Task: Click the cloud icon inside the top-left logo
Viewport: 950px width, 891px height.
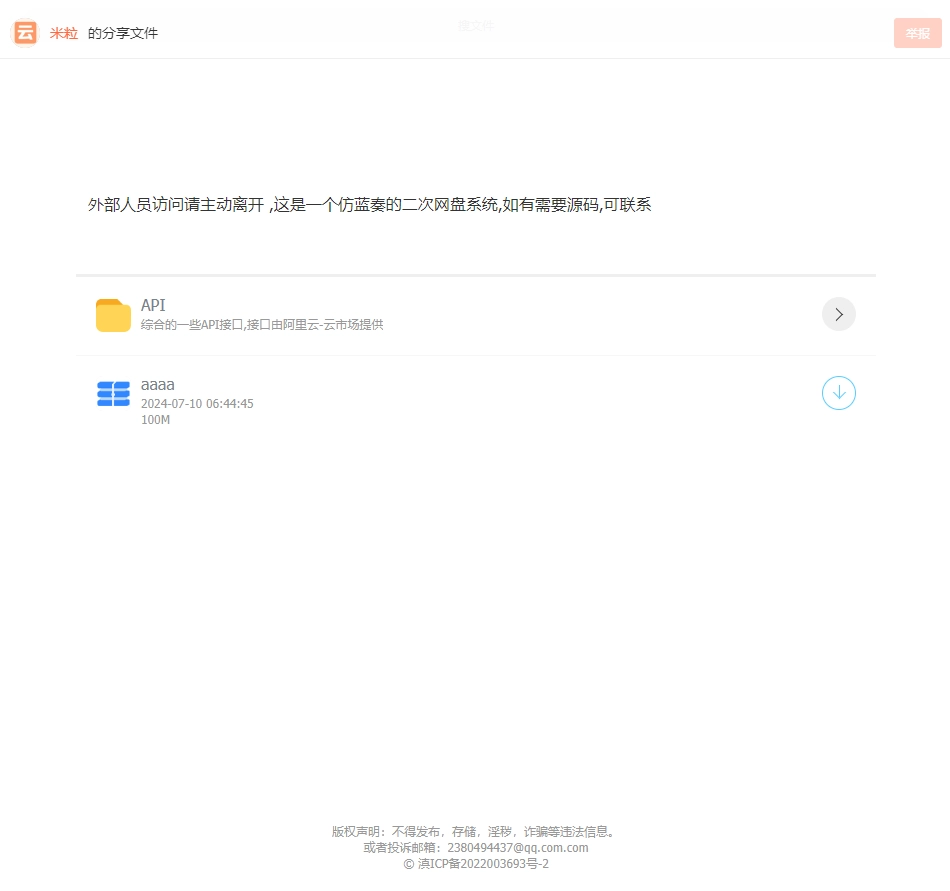Action: pos(24,32)
